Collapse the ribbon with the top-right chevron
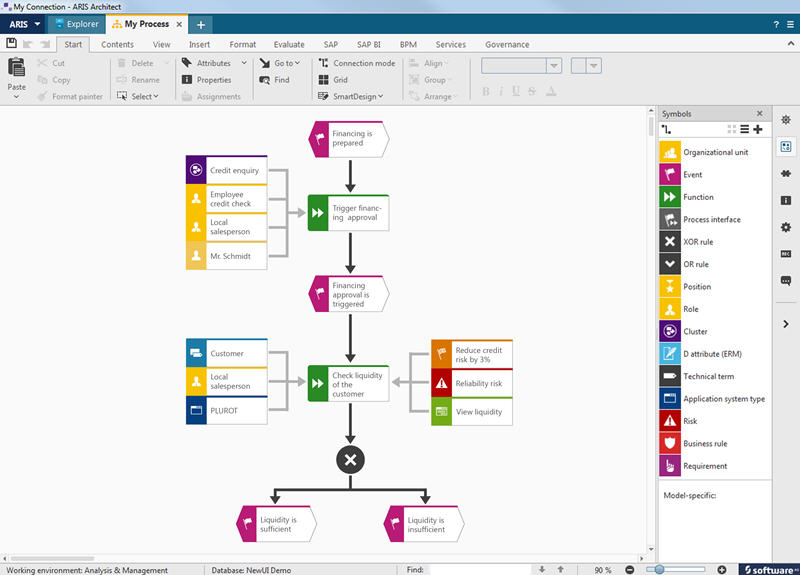 (x=790, y=44)
